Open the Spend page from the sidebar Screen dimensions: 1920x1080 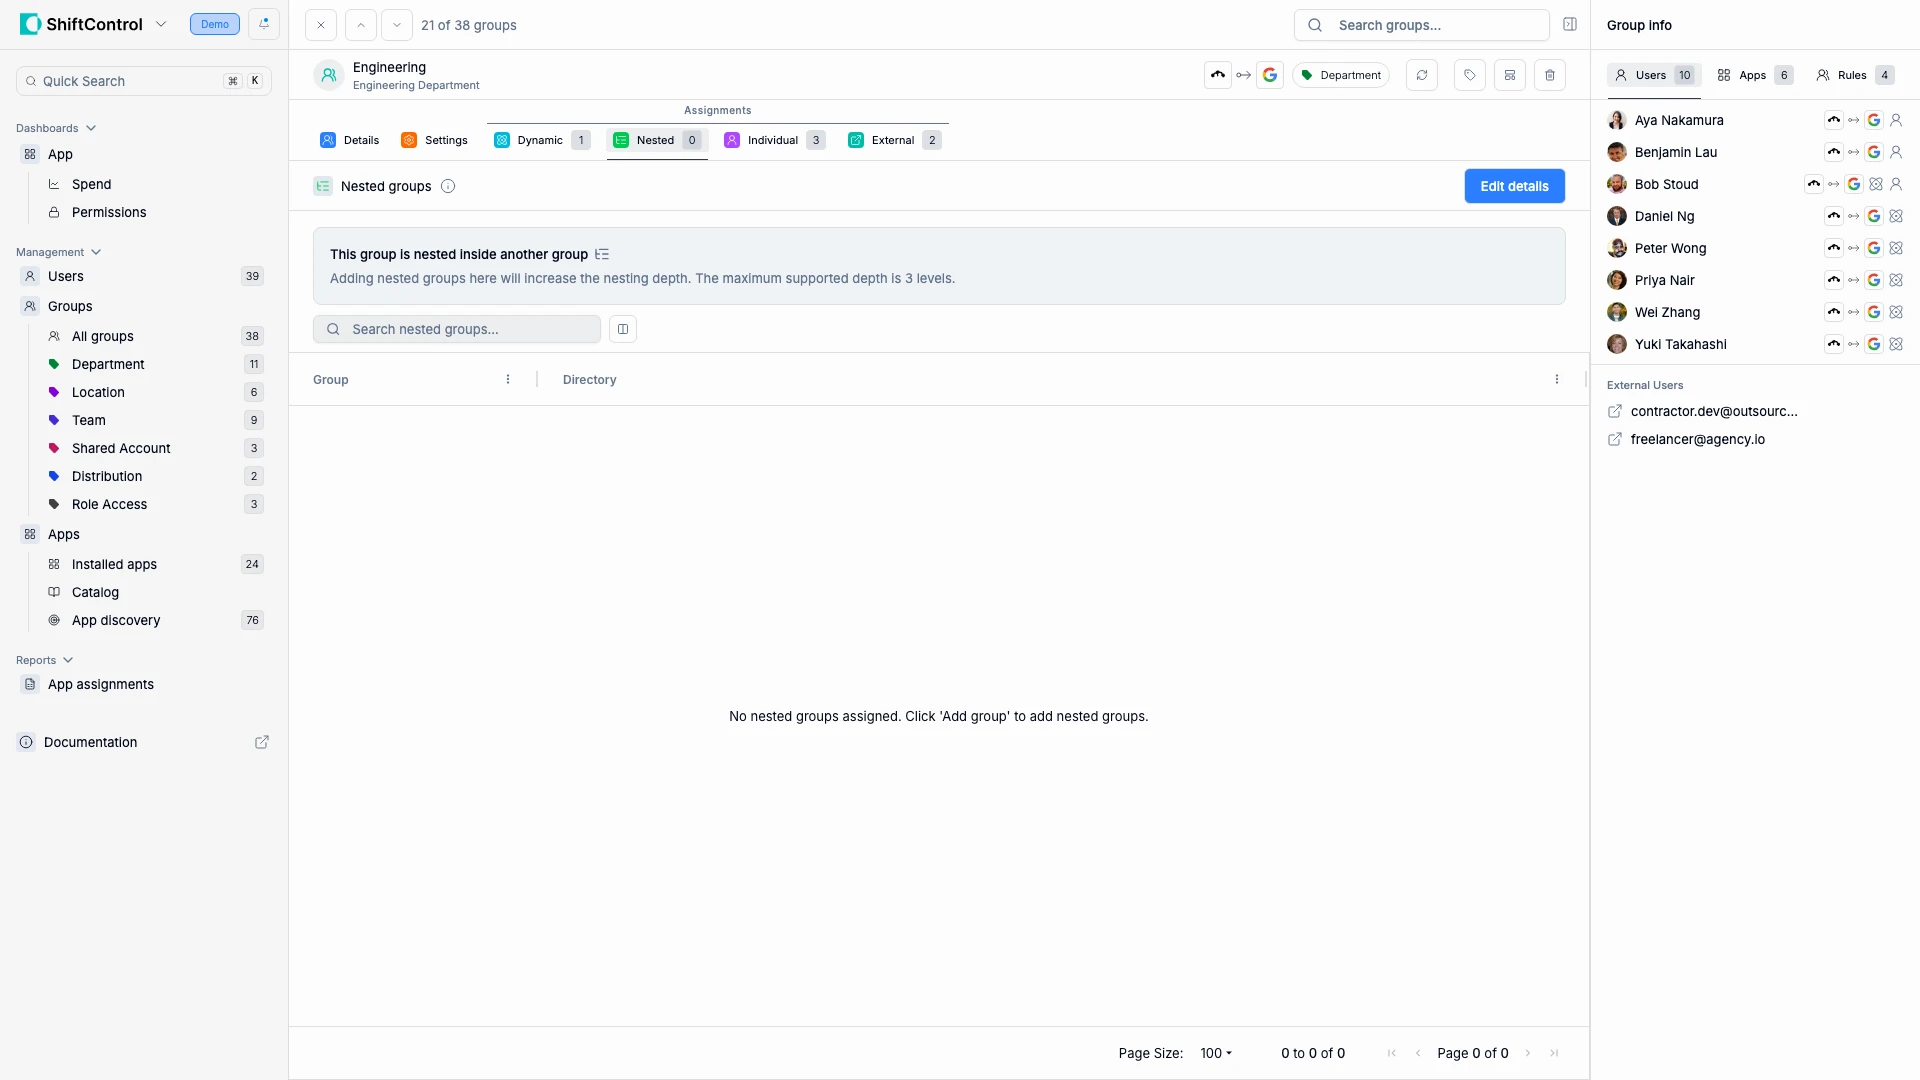coord(92,184)
